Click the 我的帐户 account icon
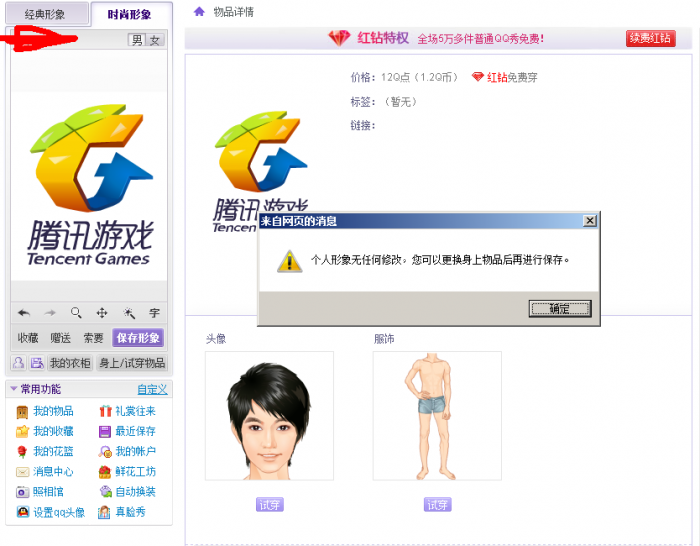The width and height of the screenshot is (700, 546). tap(105, 452)
